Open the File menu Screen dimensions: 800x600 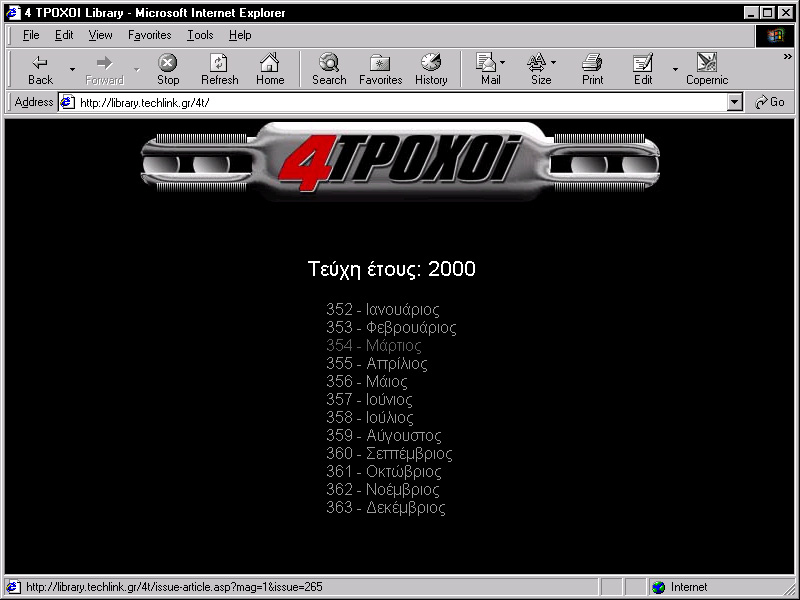point(31,35)
